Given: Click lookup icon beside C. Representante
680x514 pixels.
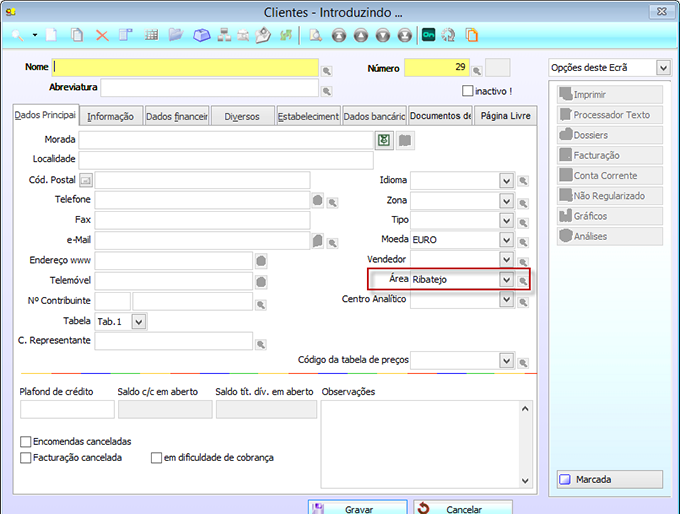Looking at the screenshot, I should [261, 344].
